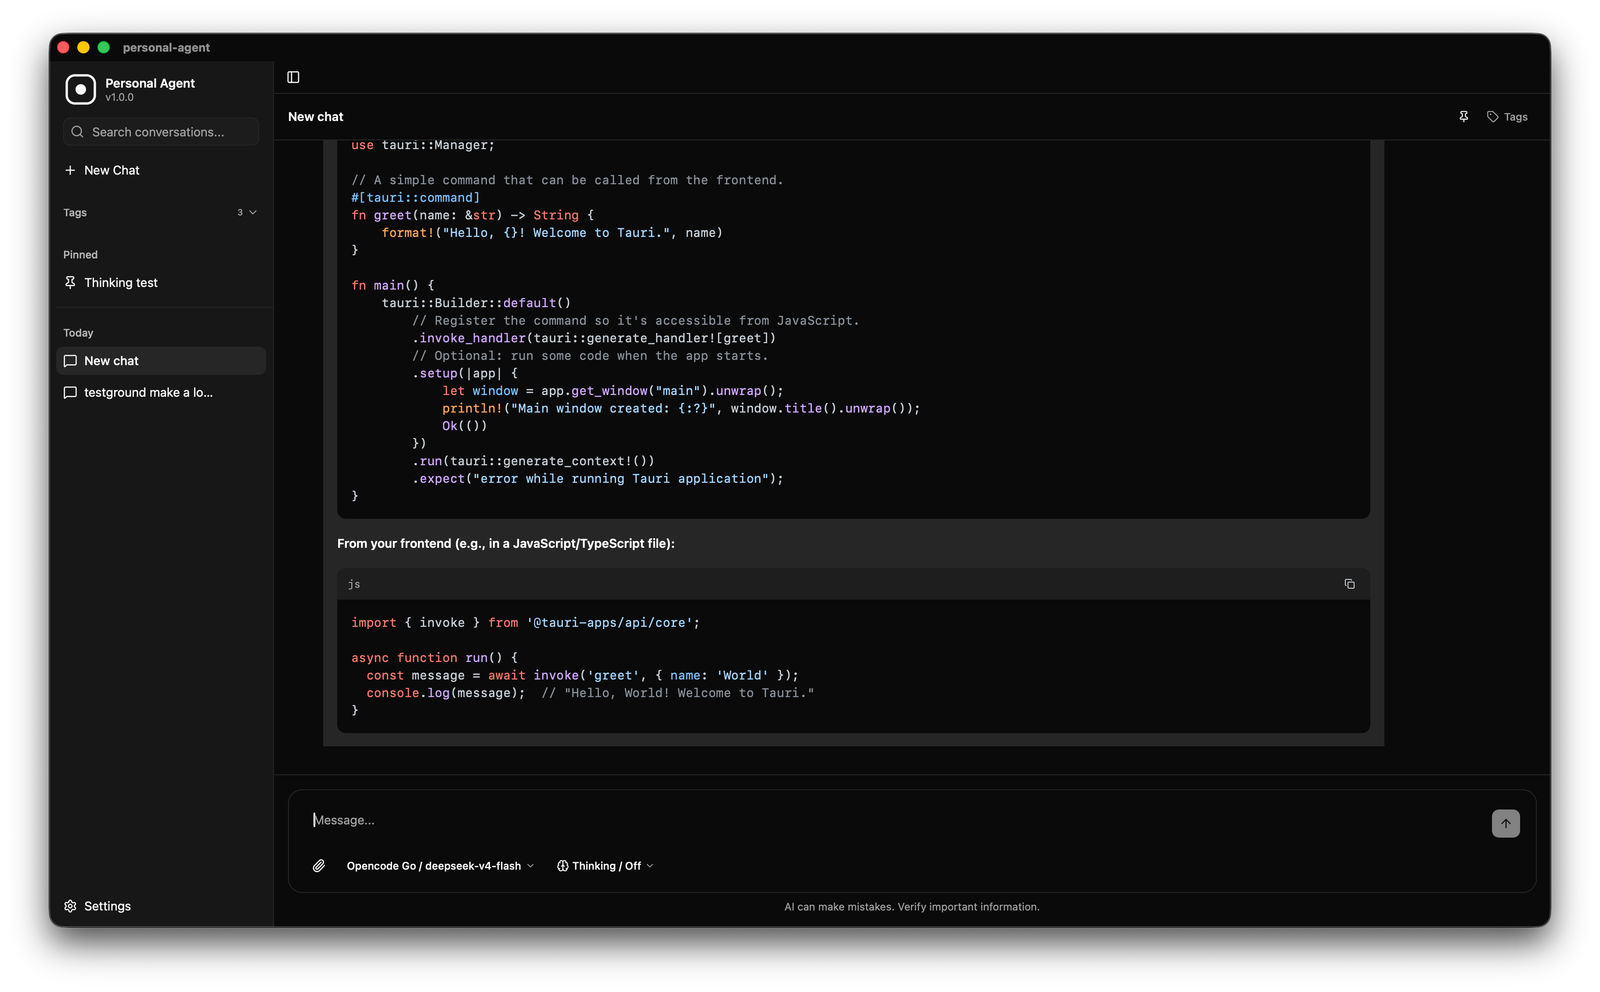Click the 'AI can make mistakes' notice
The width and height of the screenshot is (1600, 992).
coord(912,907)
